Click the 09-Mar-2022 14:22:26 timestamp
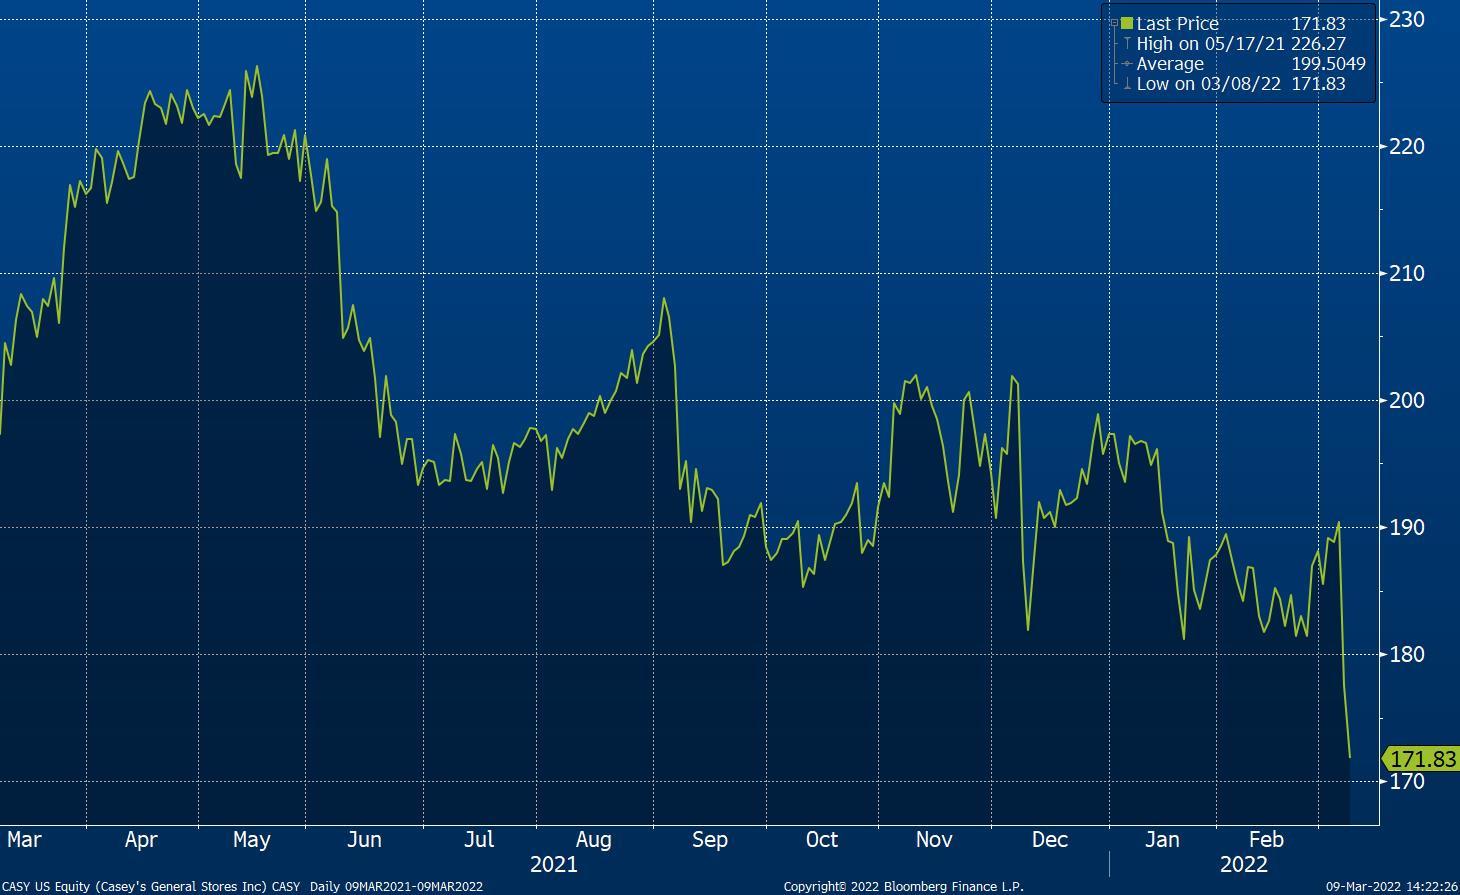The width and height of the screenshot is (1460, 895). click(x=1391, y=887)
